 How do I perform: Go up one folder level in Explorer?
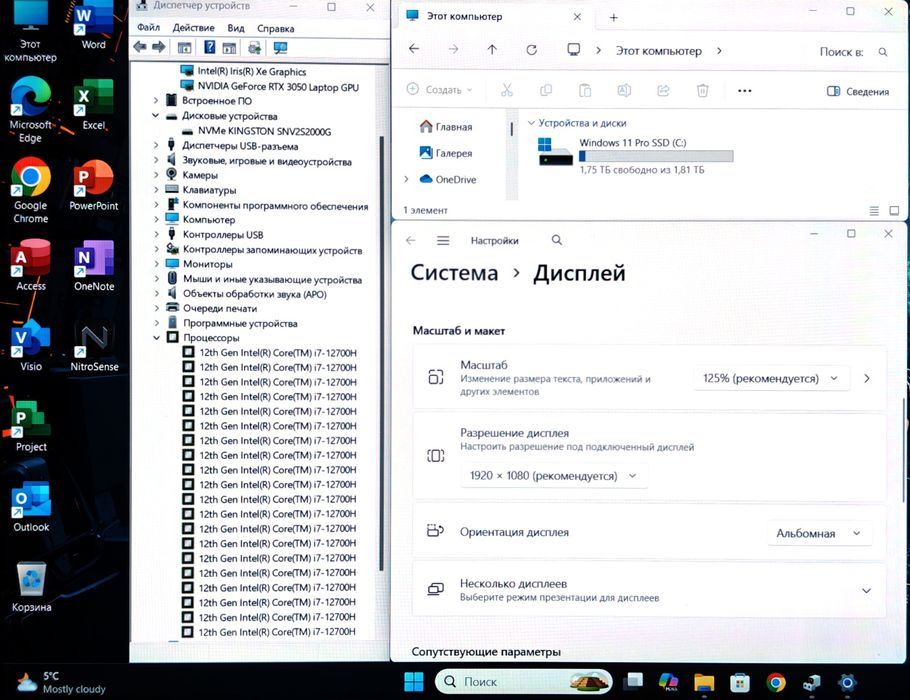(492, 50)
